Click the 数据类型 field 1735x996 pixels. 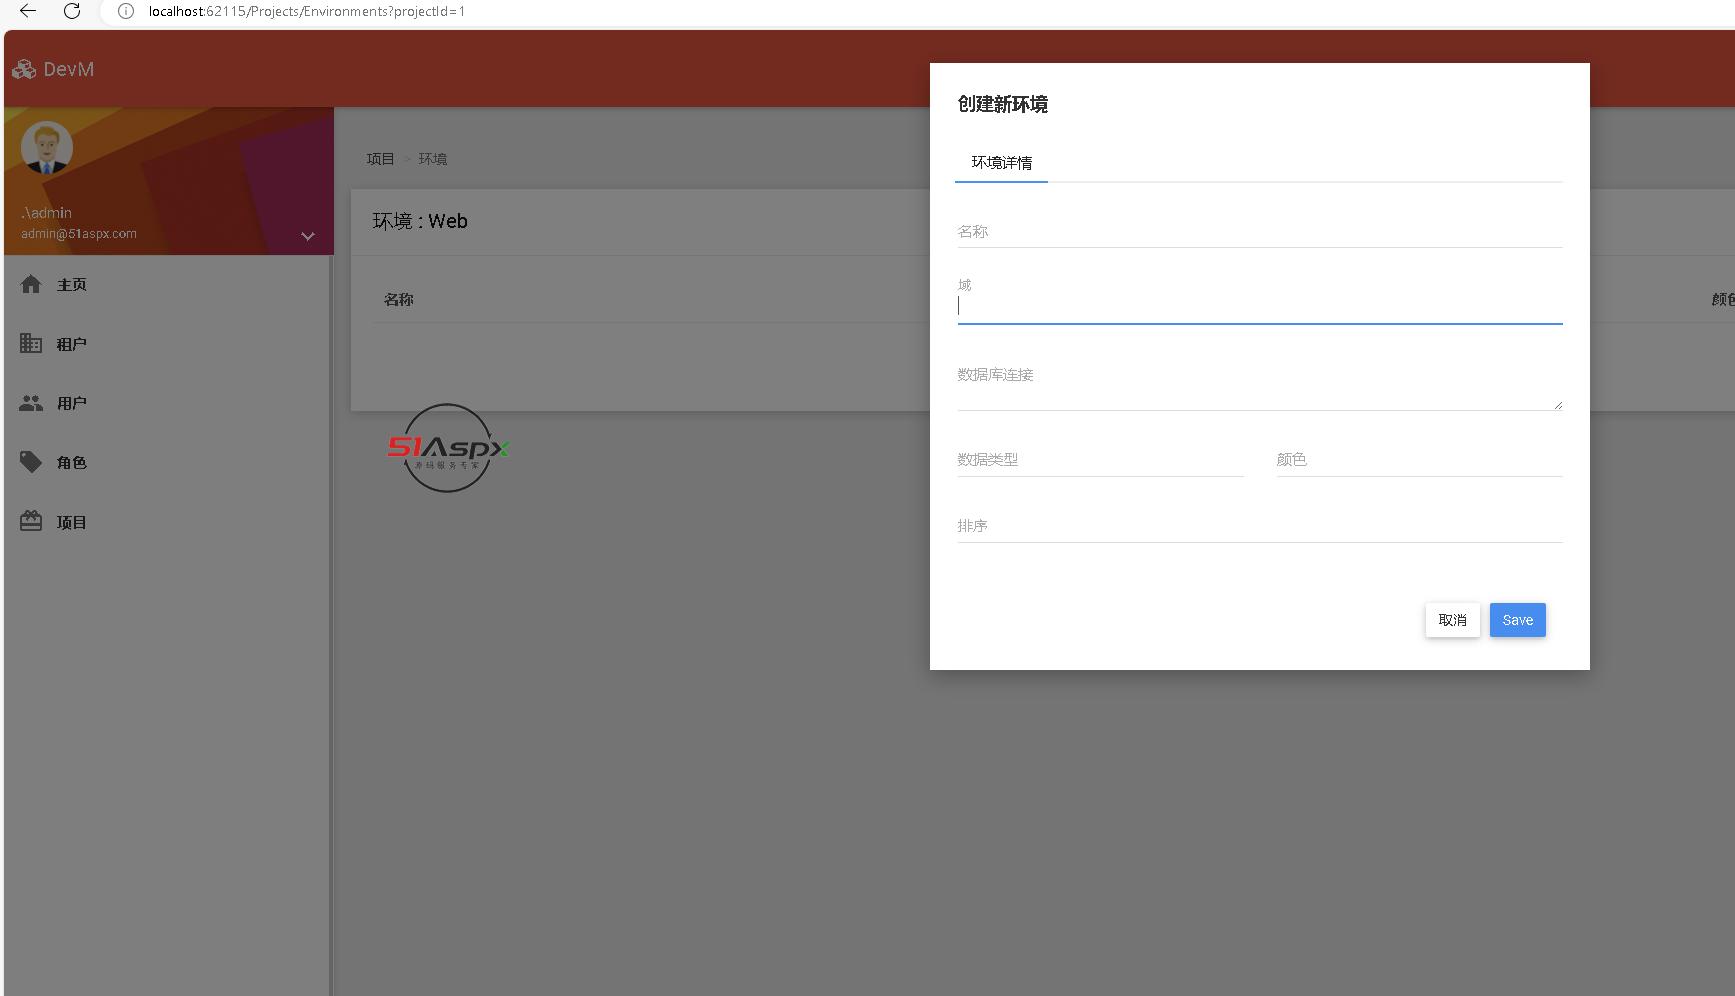[1101, 460]
